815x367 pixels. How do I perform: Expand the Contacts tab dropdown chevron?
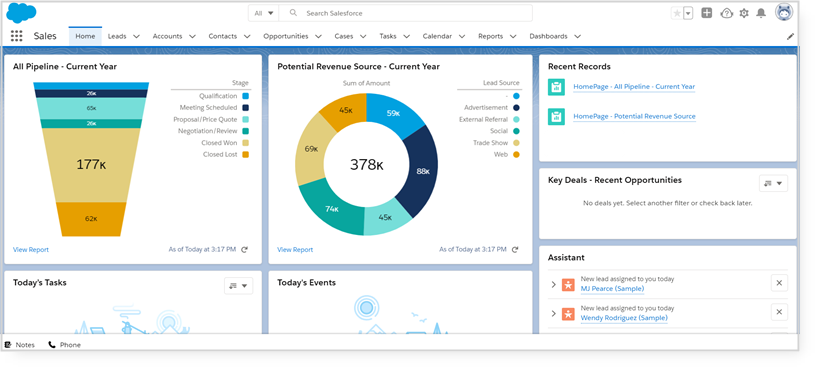pos(247,36)
